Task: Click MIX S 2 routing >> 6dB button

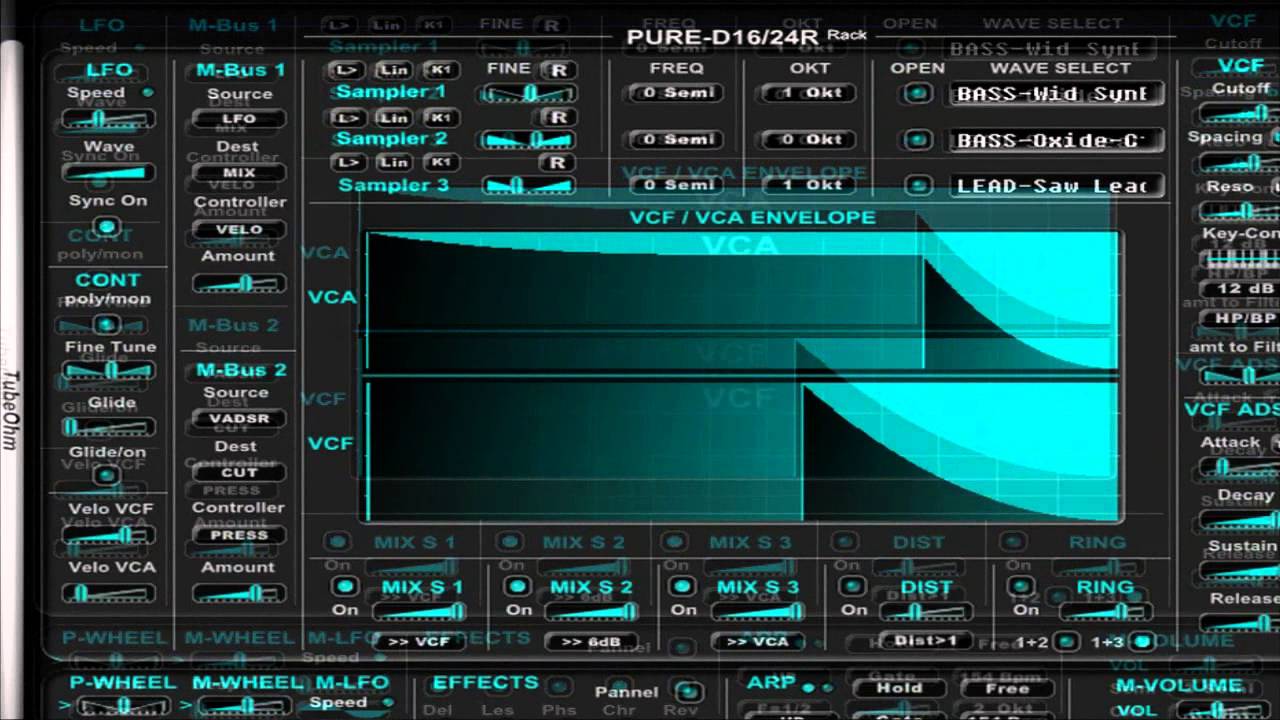Action: pos(591,642)
